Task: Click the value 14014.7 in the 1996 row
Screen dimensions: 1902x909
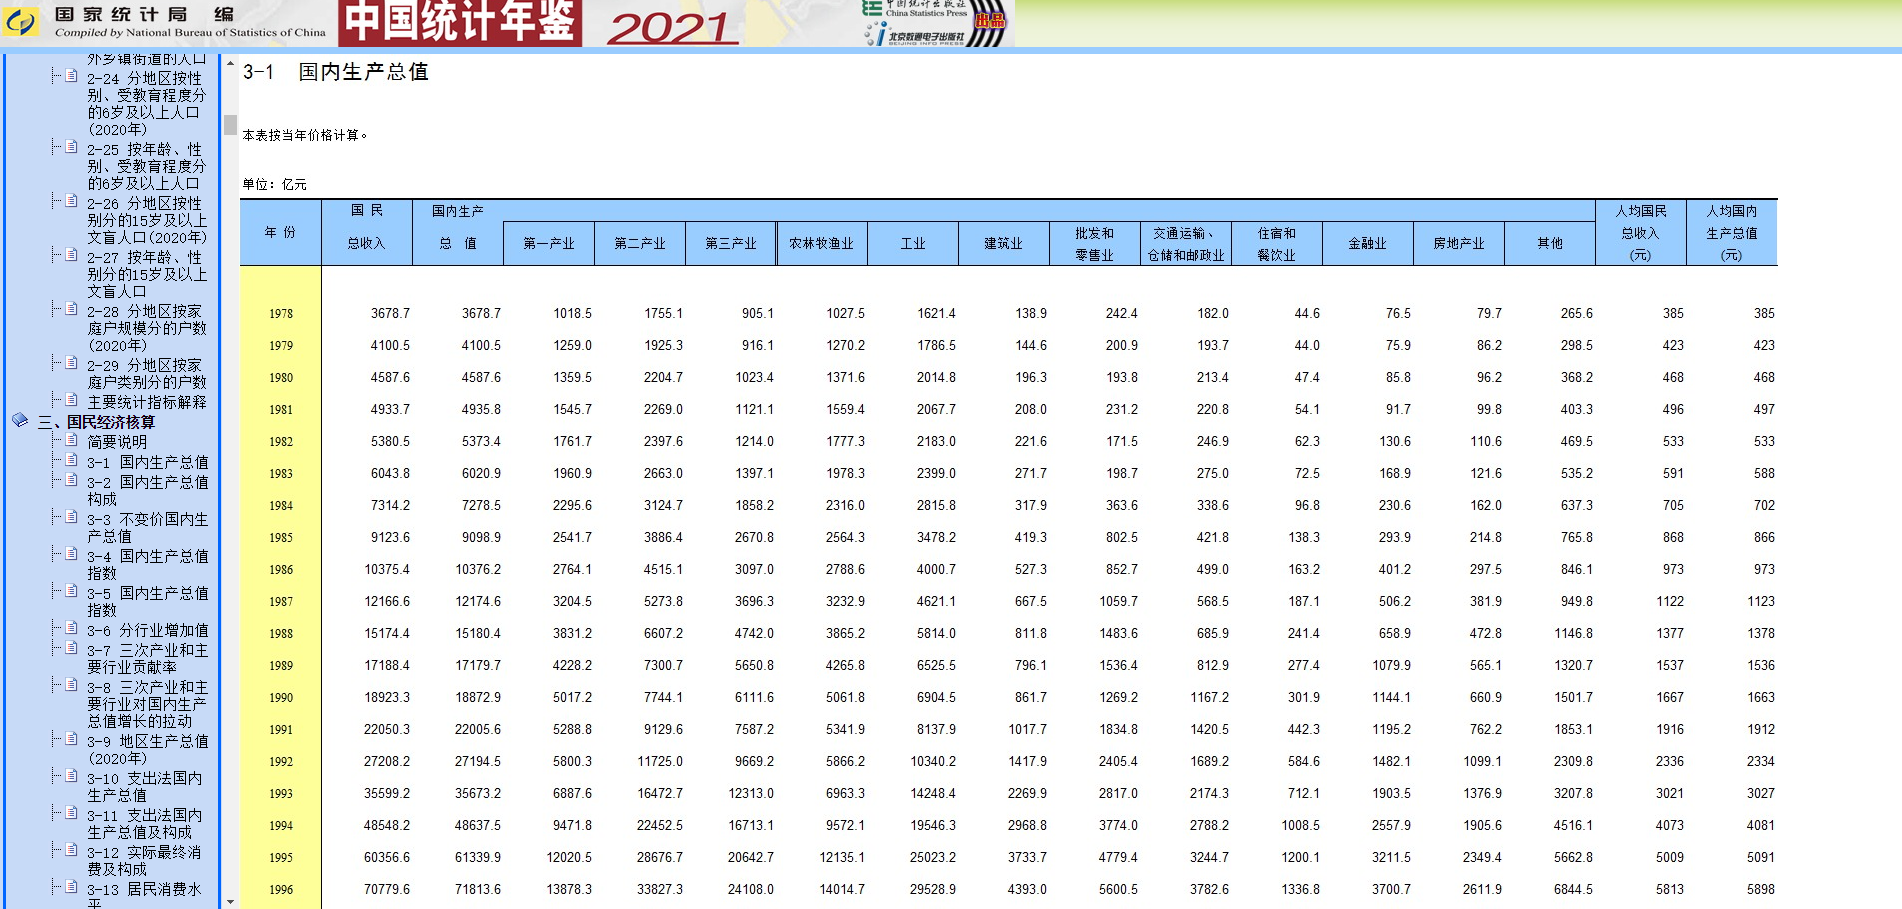Action: 842,890
